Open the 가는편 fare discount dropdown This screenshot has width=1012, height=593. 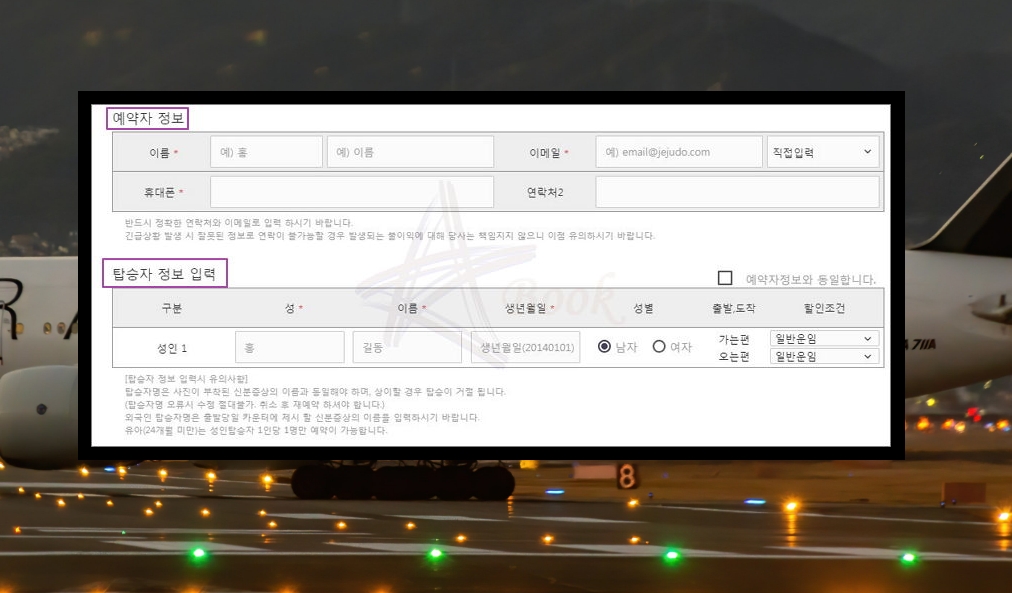pos(824,339)
